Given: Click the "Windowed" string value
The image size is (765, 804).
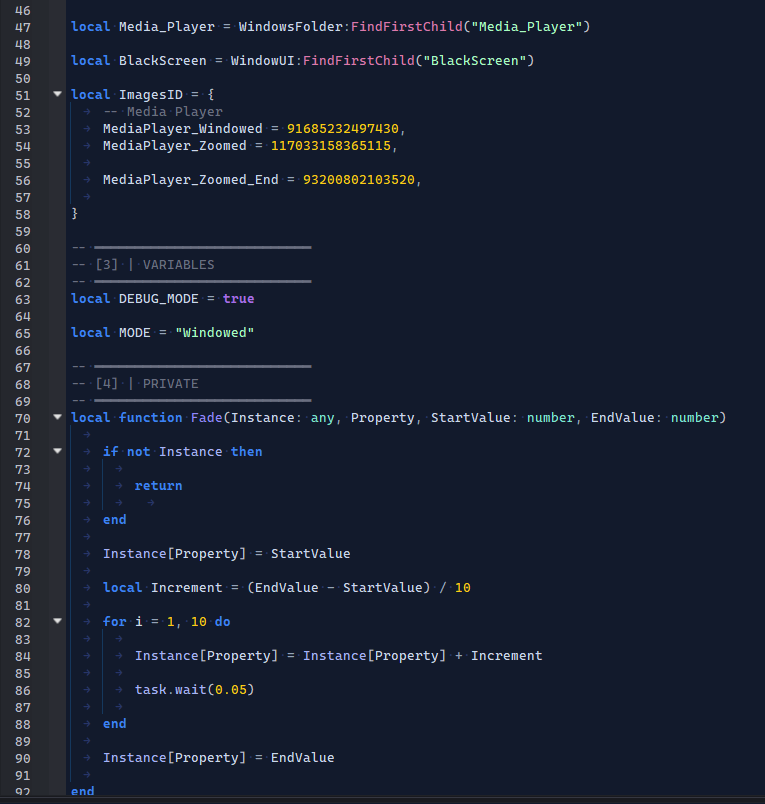Looking at the screenshot, I should [214, 332].
